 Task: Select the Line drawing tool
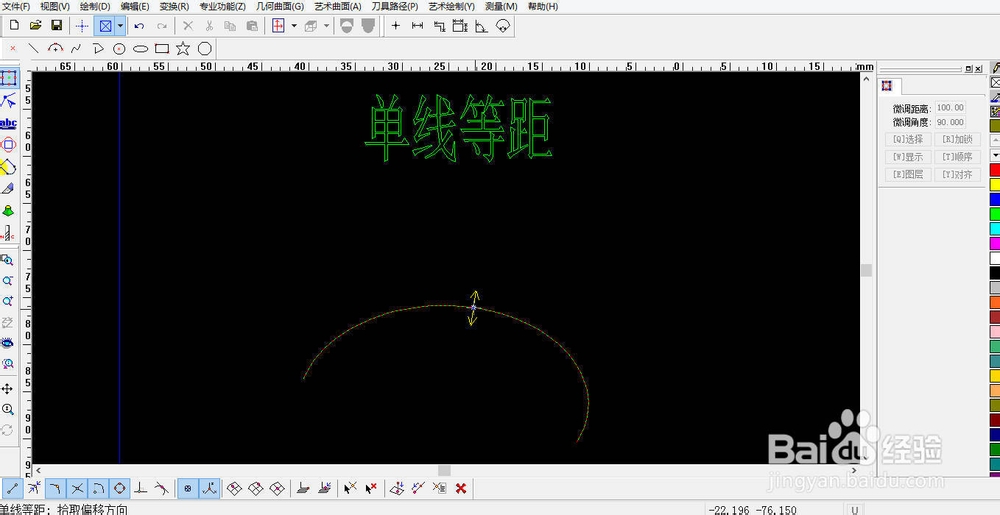click(x=34, y=48)
